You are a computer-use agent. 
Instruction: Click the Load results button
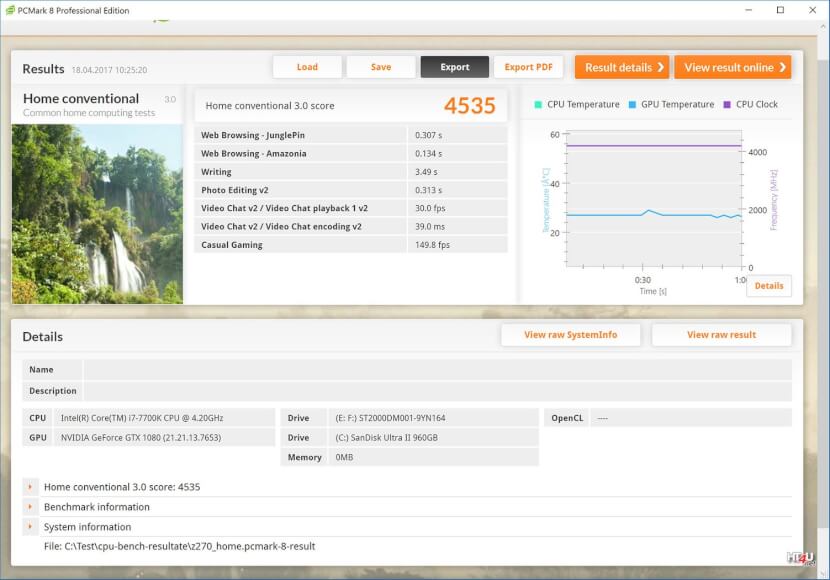pyautogui.click(x=307, y=67)
